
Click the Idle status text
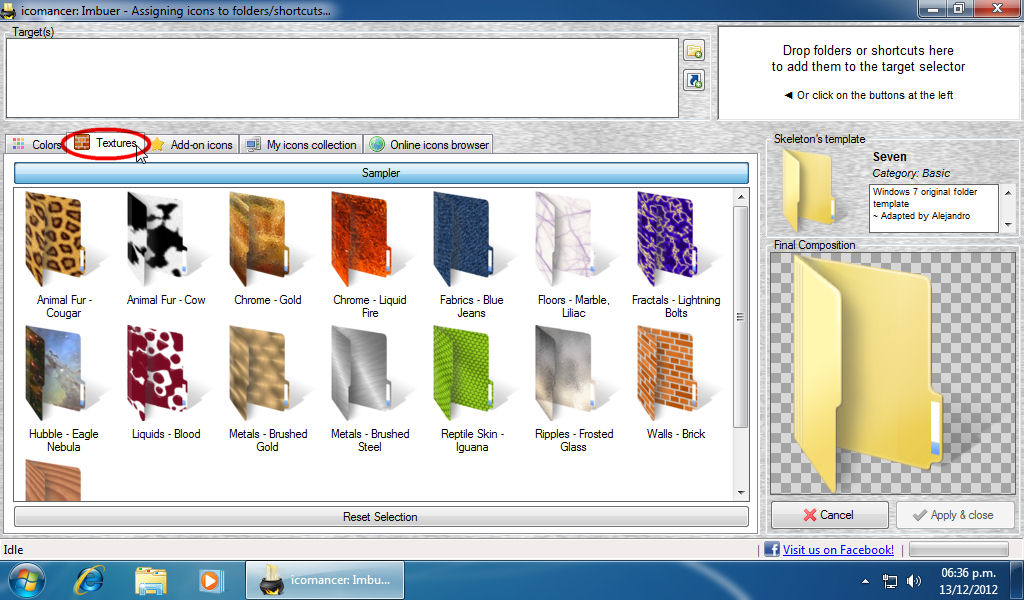point(13,550)
